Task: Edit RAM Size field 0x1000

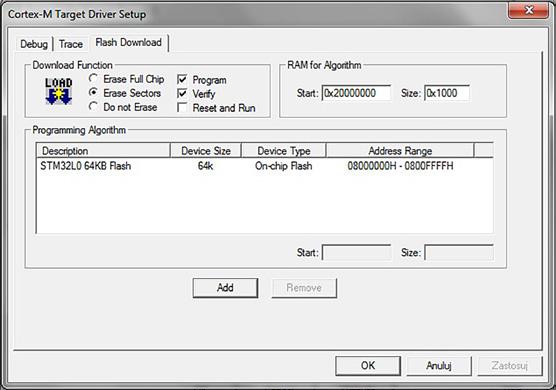Action: (447, 93)
